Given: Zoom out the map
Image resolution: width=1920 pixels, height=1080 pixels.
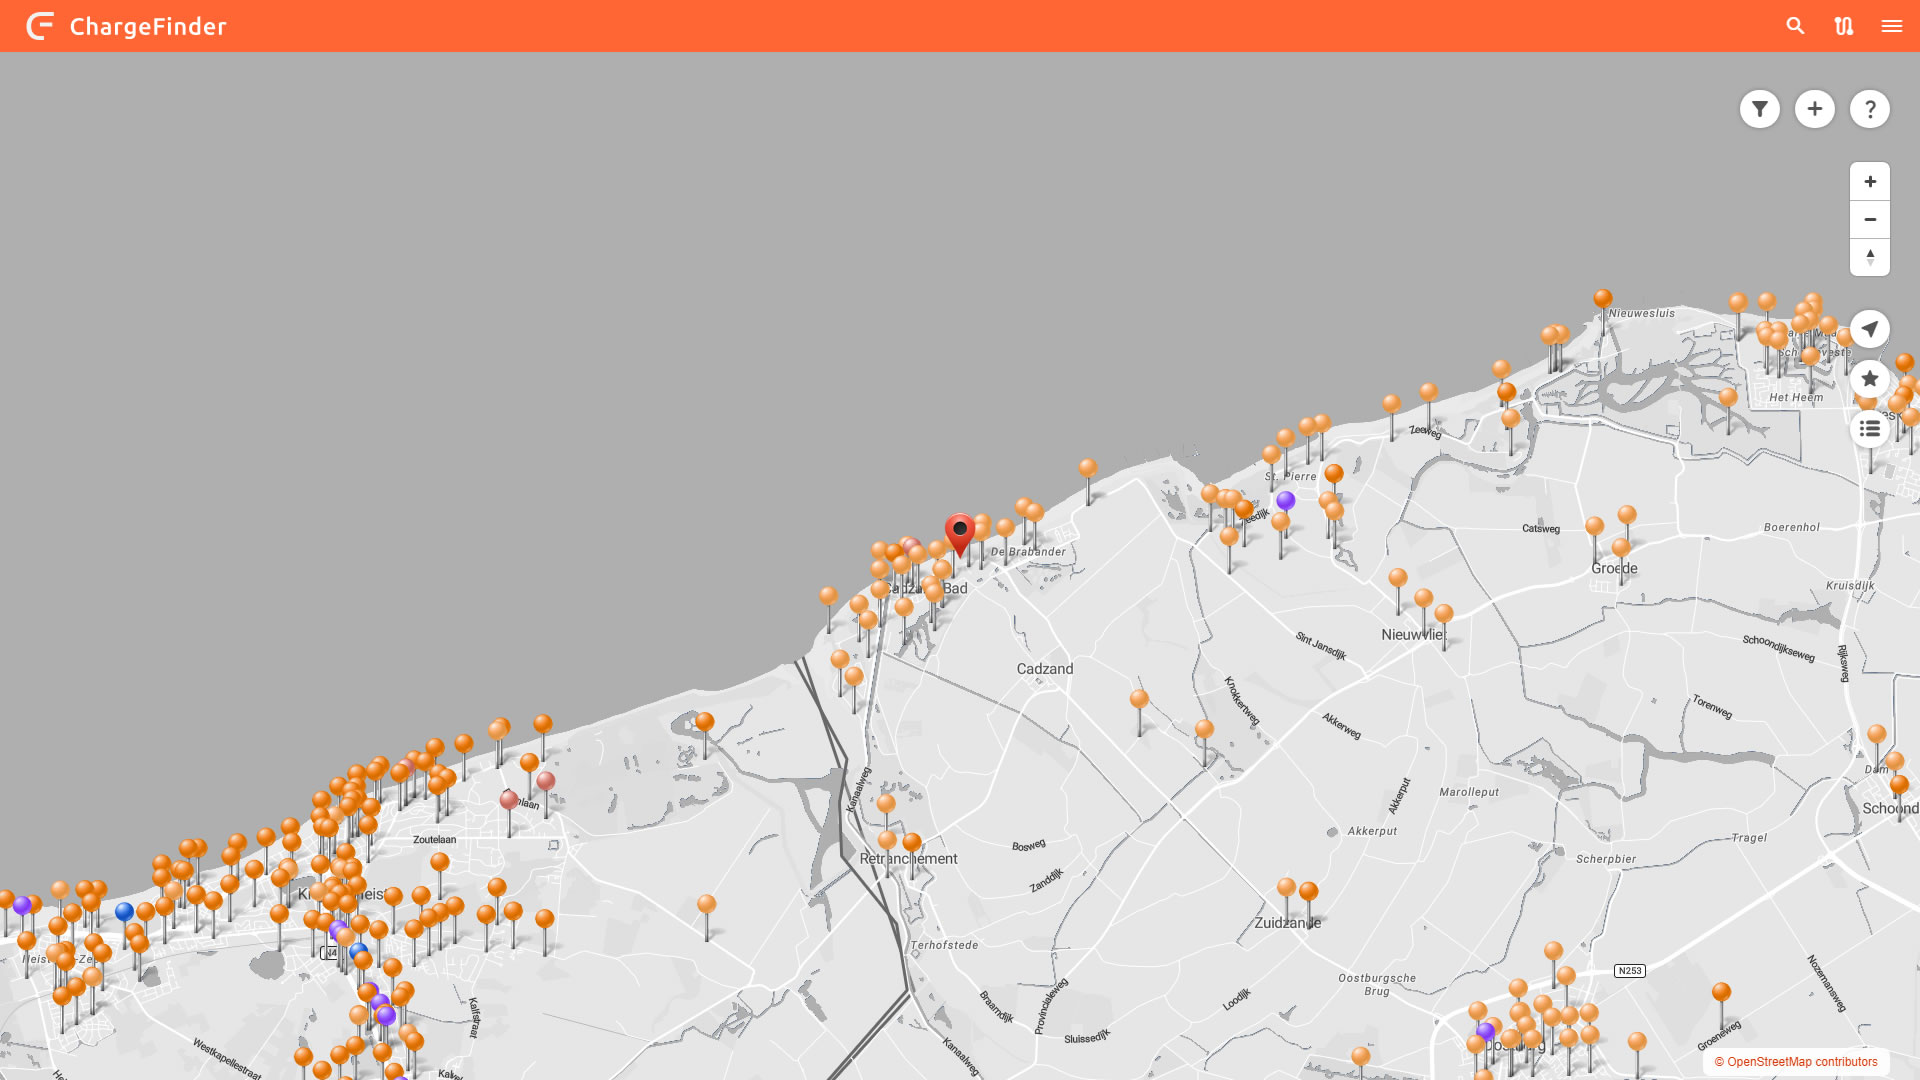Looking at the screenshot, I should click(1869, 220).
